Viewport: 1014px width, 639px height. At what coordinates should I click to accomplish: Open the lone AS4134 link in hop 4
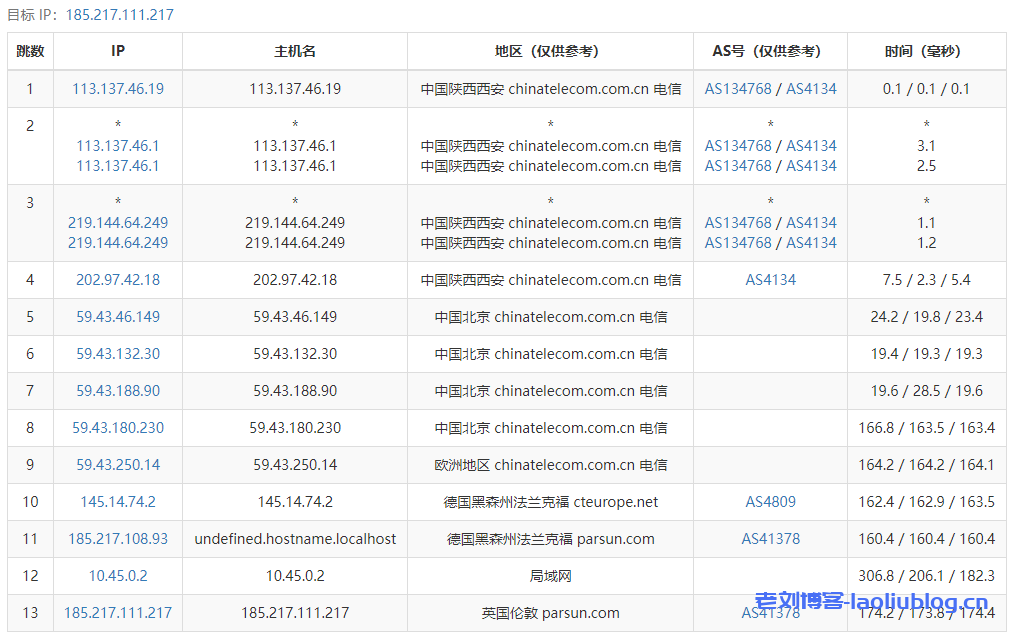(770, 280)
